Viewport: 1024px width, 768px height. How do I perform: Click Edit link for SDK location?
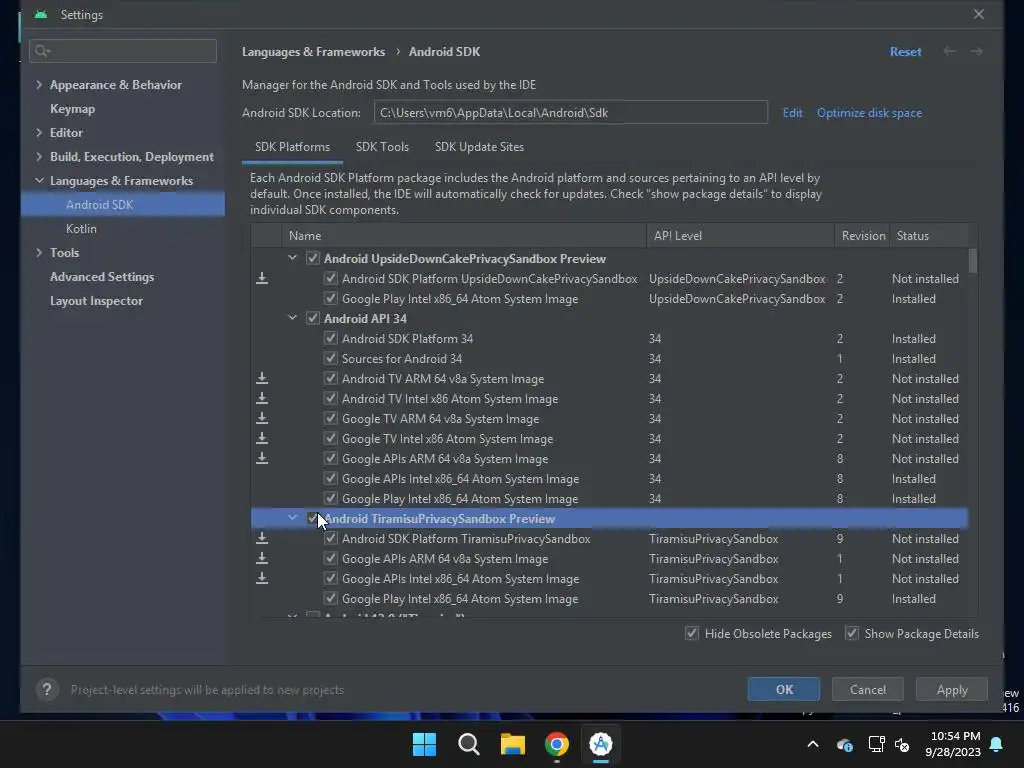click(x=792, y=113)
